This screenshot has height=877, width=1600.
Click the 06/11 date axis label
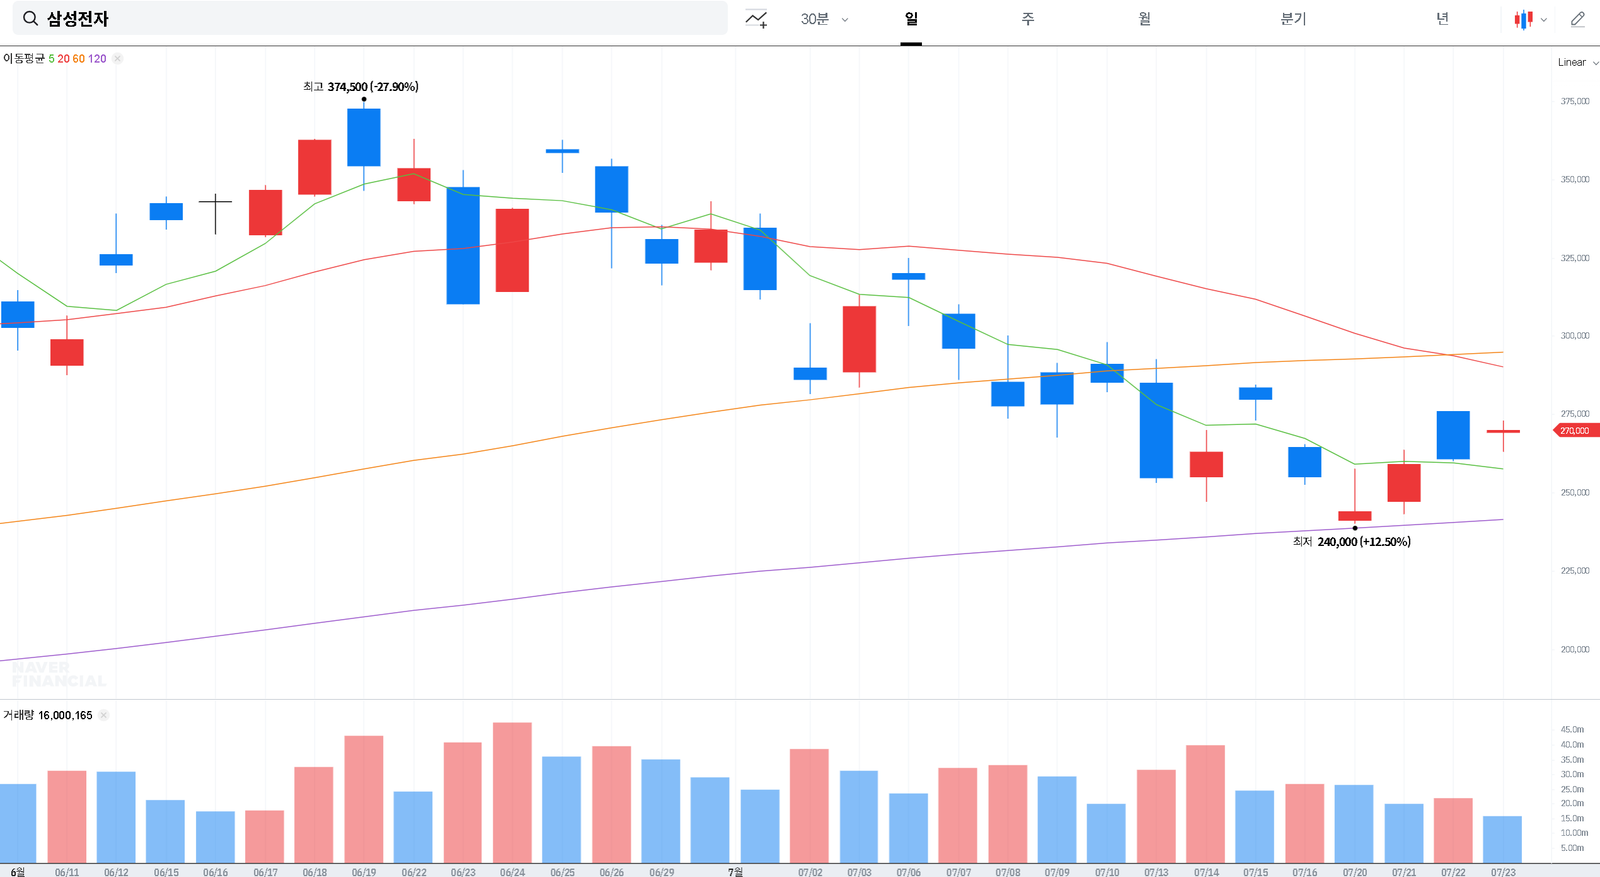(x=67, y=872)
